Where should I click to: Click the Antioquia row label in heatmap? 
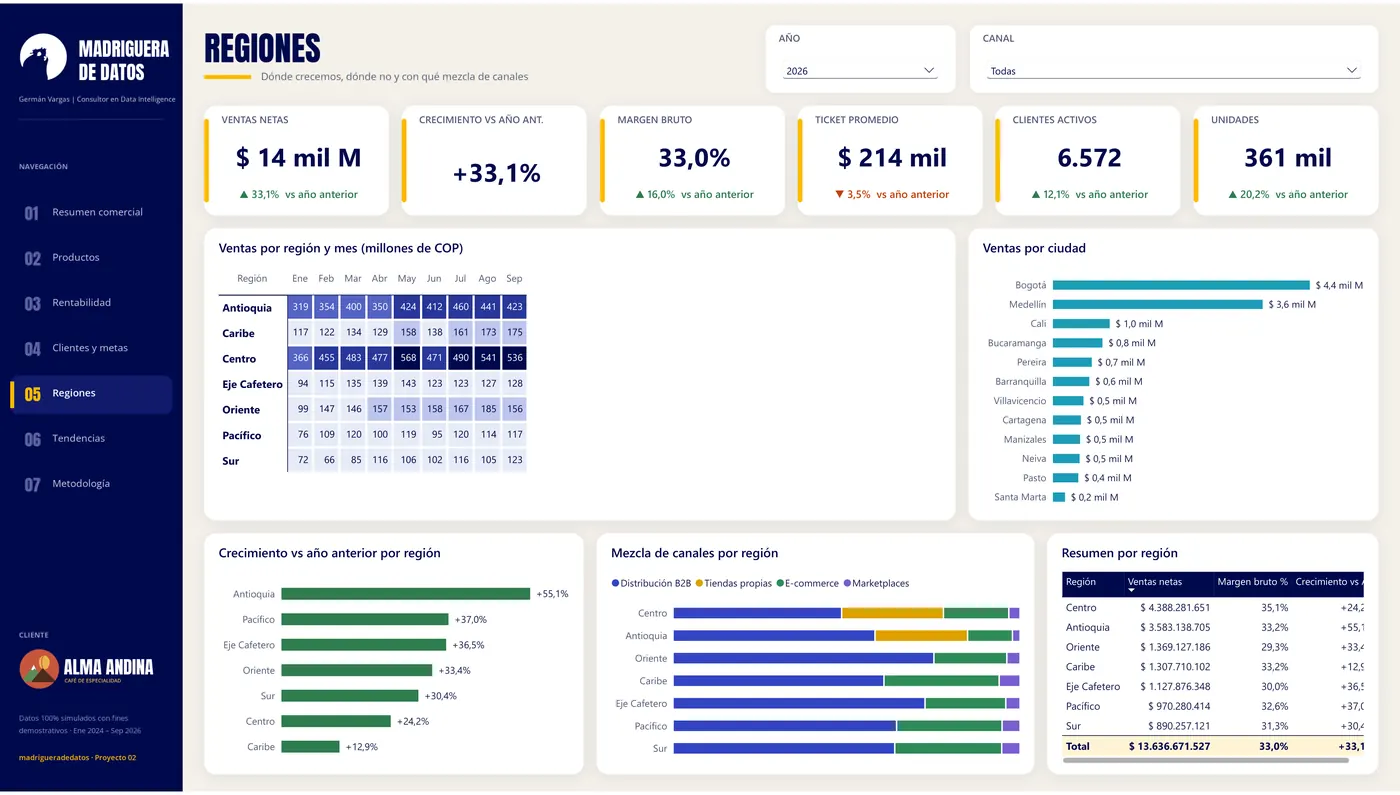pyautogui.click(x=247, y=308)
